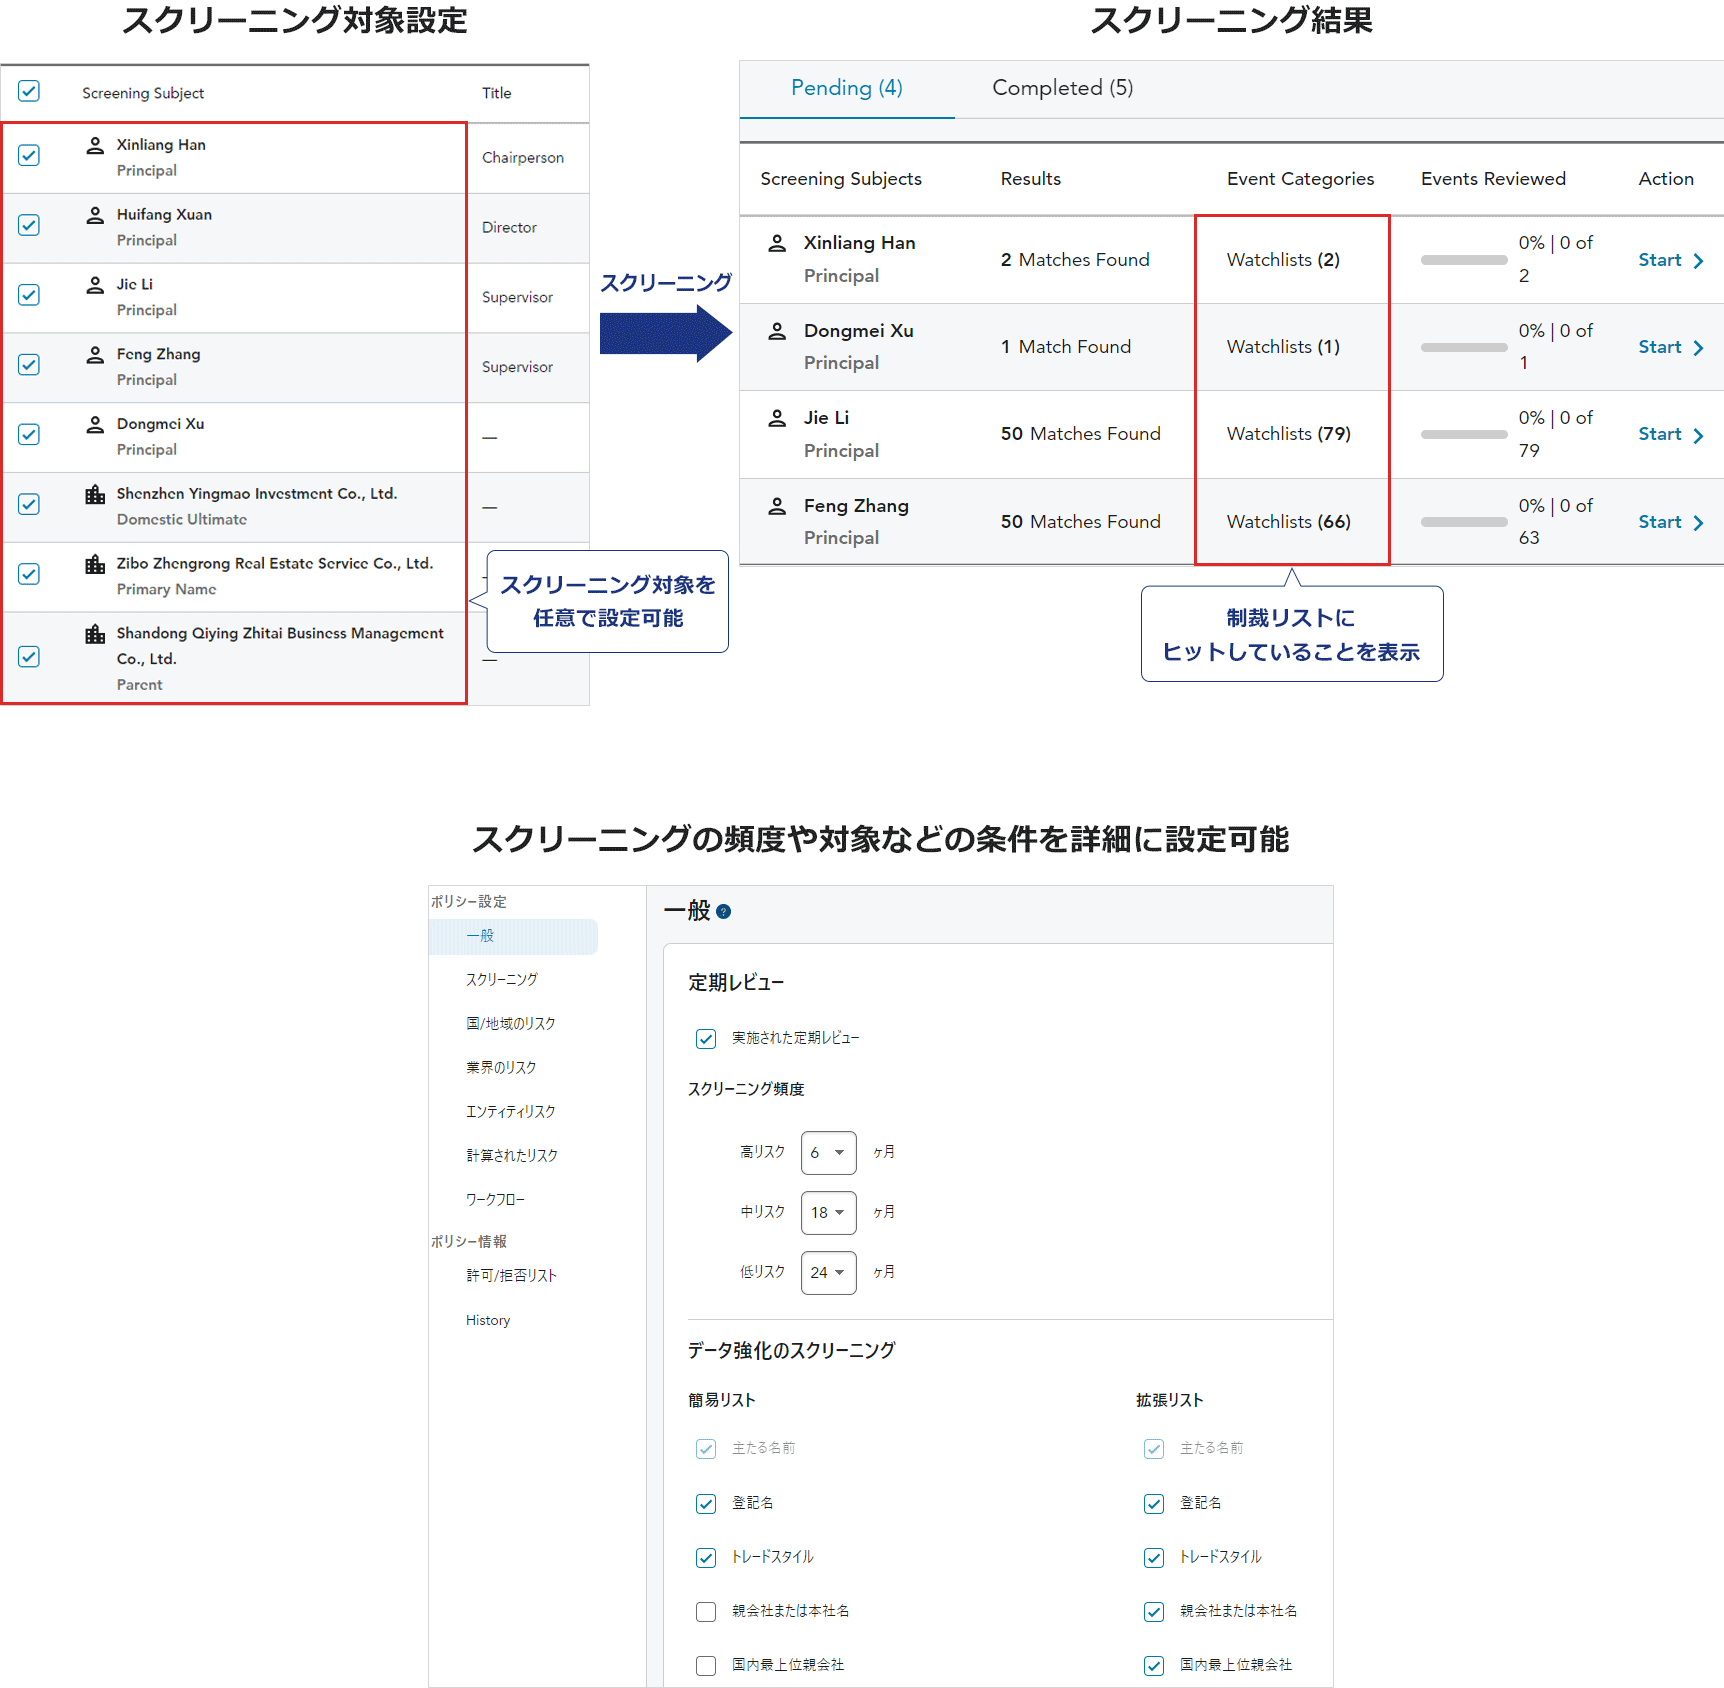This screenshot has width=1724, height=1688.
Task: Toggle the select-all checkbox in Screening Subject header
Action: [29, 91]
